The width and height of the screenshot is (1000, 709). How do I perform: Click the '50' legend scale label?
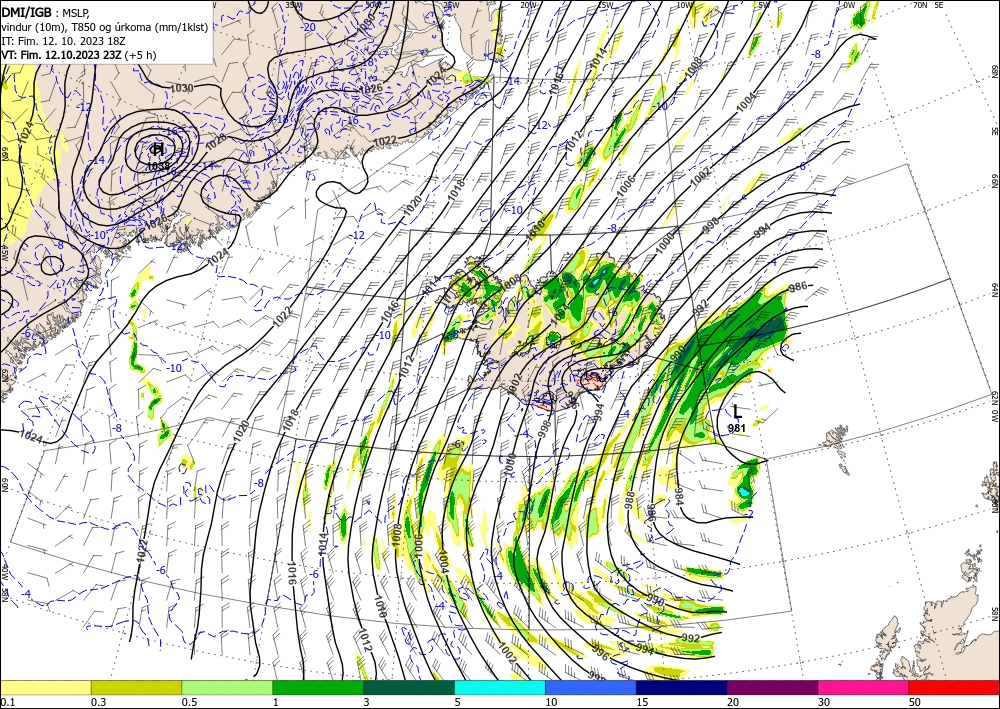[x=915, y=702]
